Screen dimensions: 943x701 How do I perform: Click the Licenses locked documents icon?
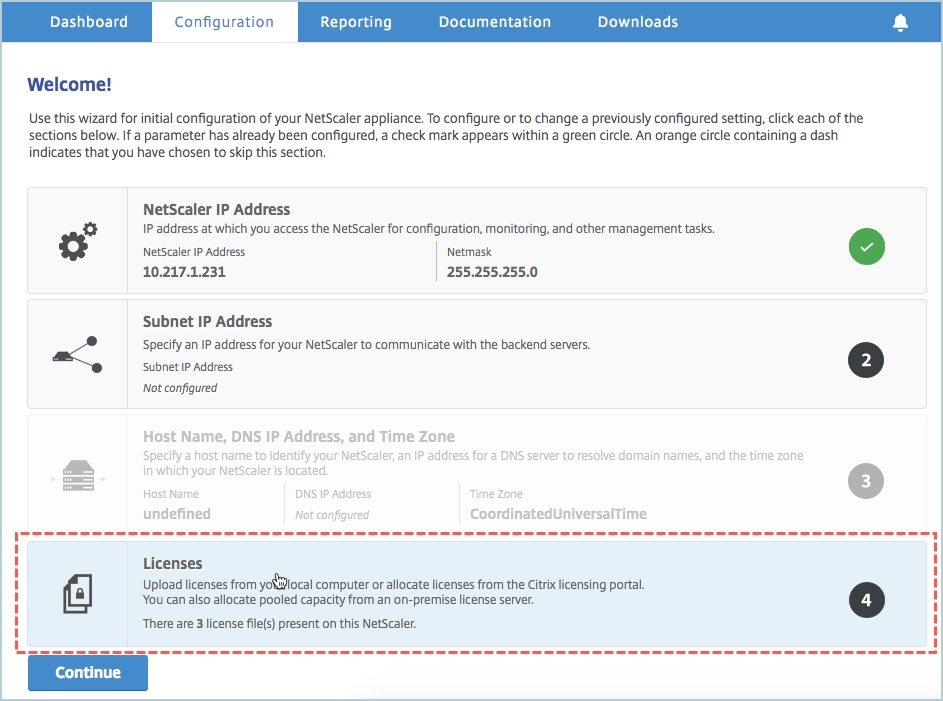tap(78, 593)
